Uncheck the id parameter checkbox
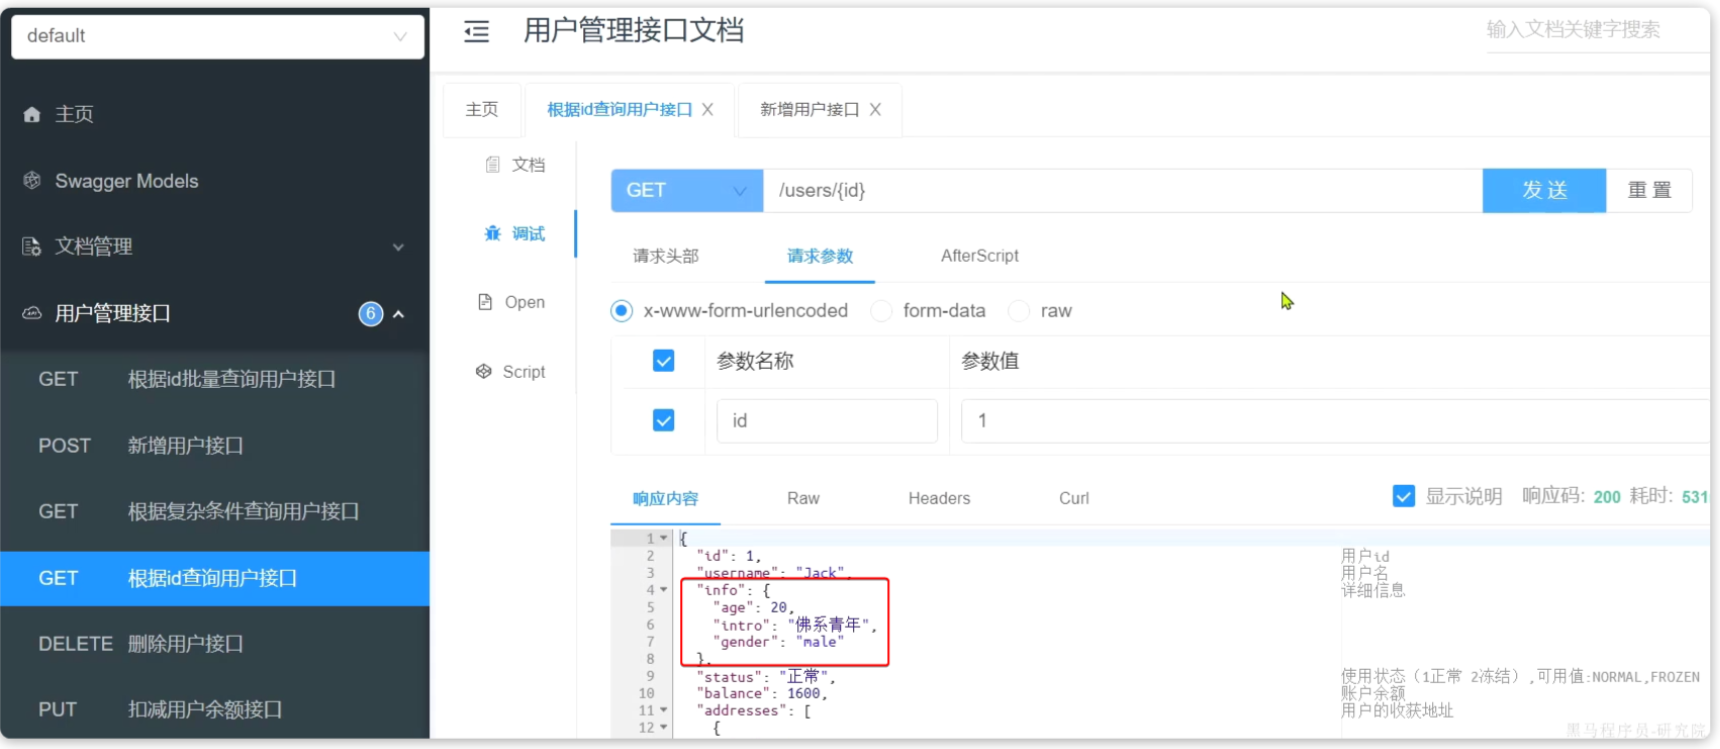This screenshot has width=1720, height=749. pyautogui.click(x=663, y=421)
